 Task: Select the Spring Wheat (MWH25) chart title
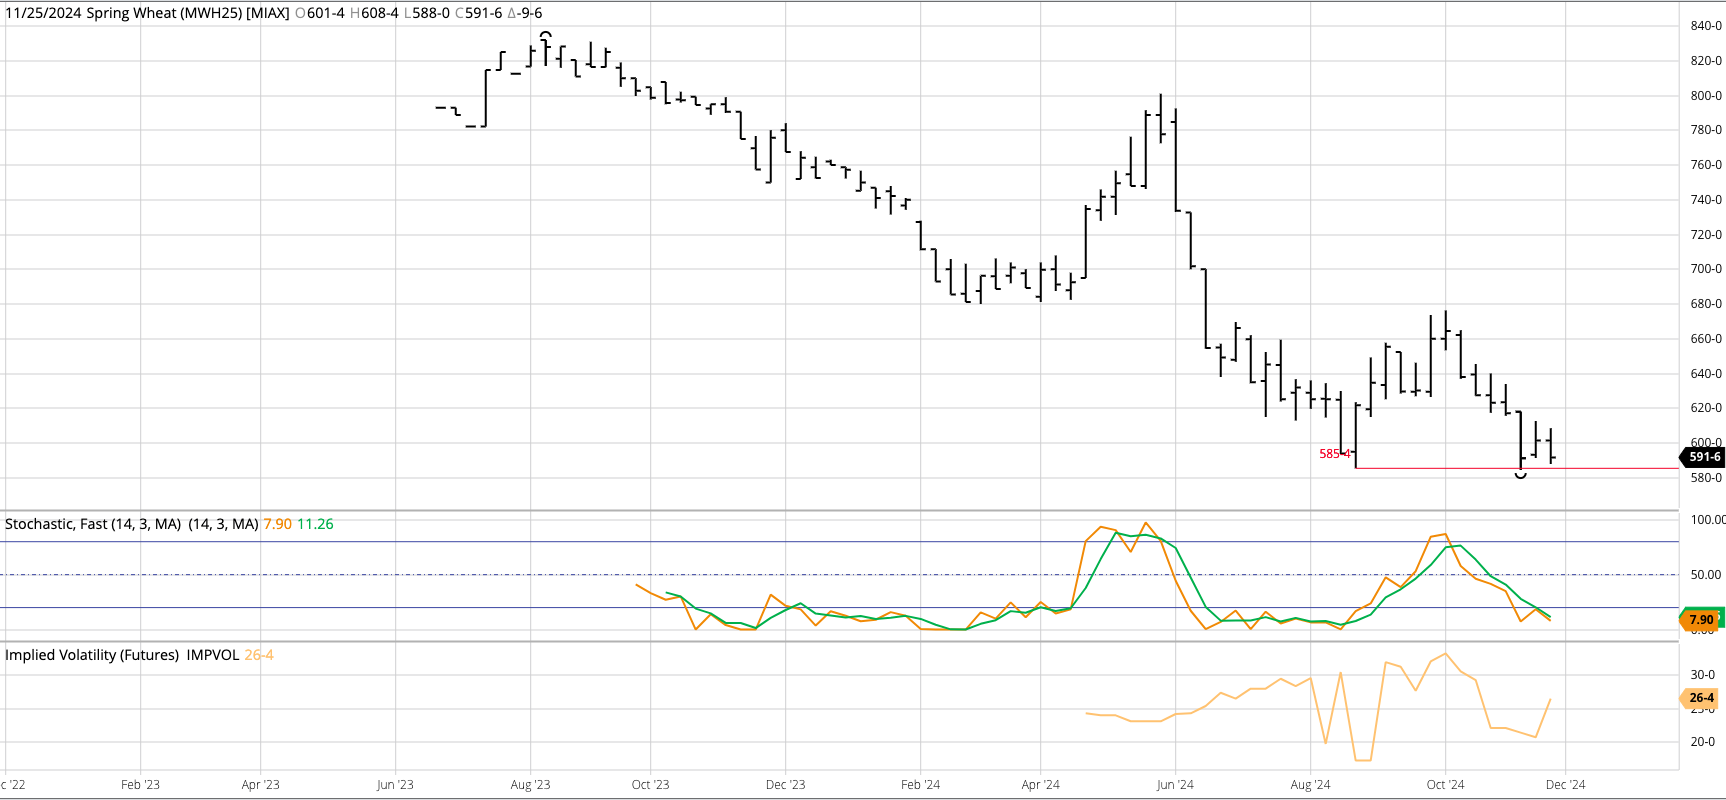click(x=147, y=13)
